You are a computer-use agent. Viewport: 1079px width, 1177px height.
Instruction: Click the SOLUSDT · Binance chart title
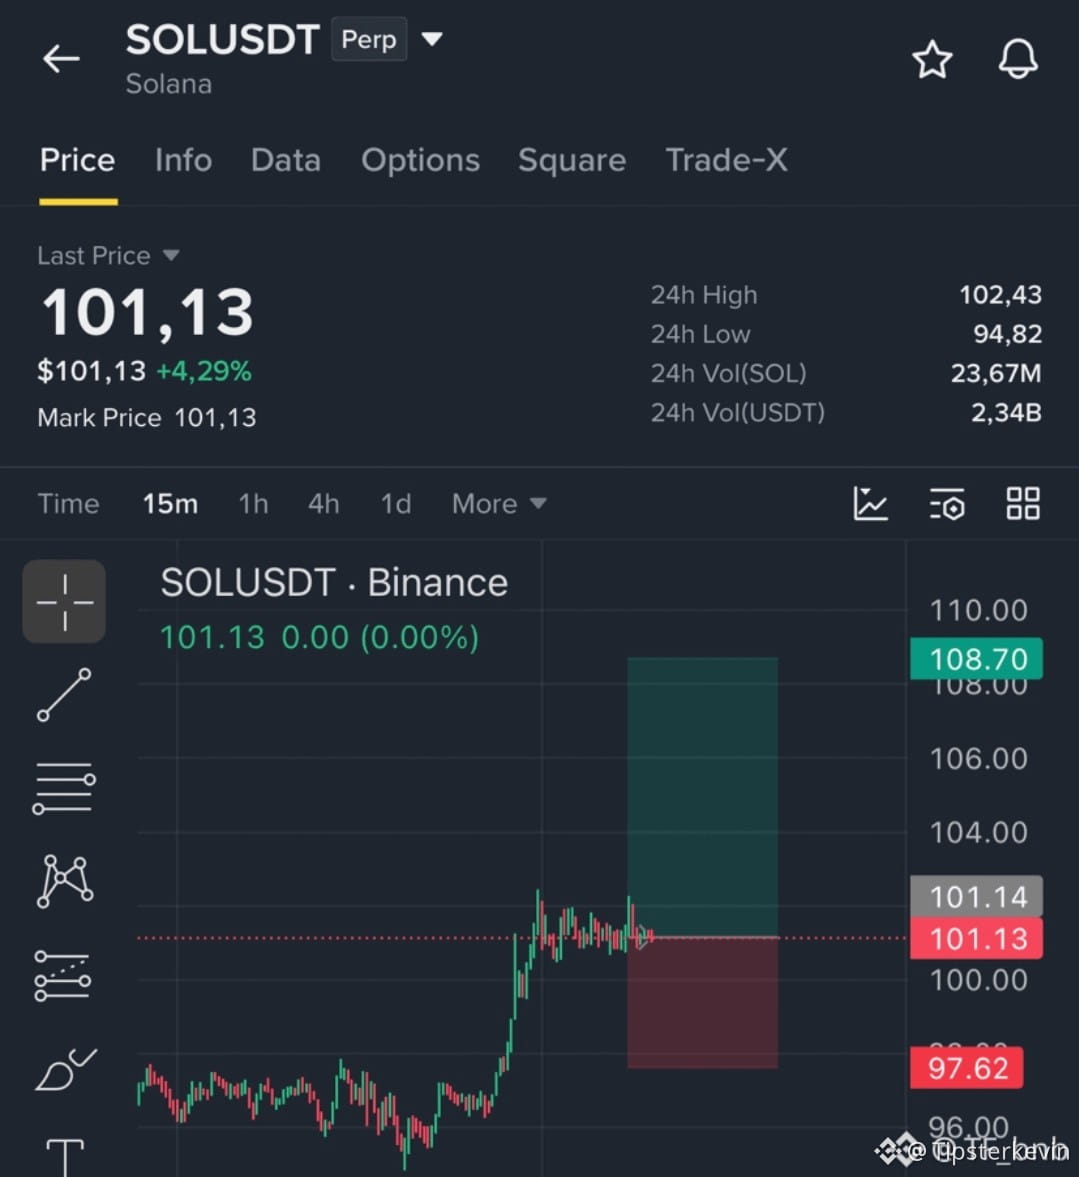pyautogui.click(x=334, y=582)
